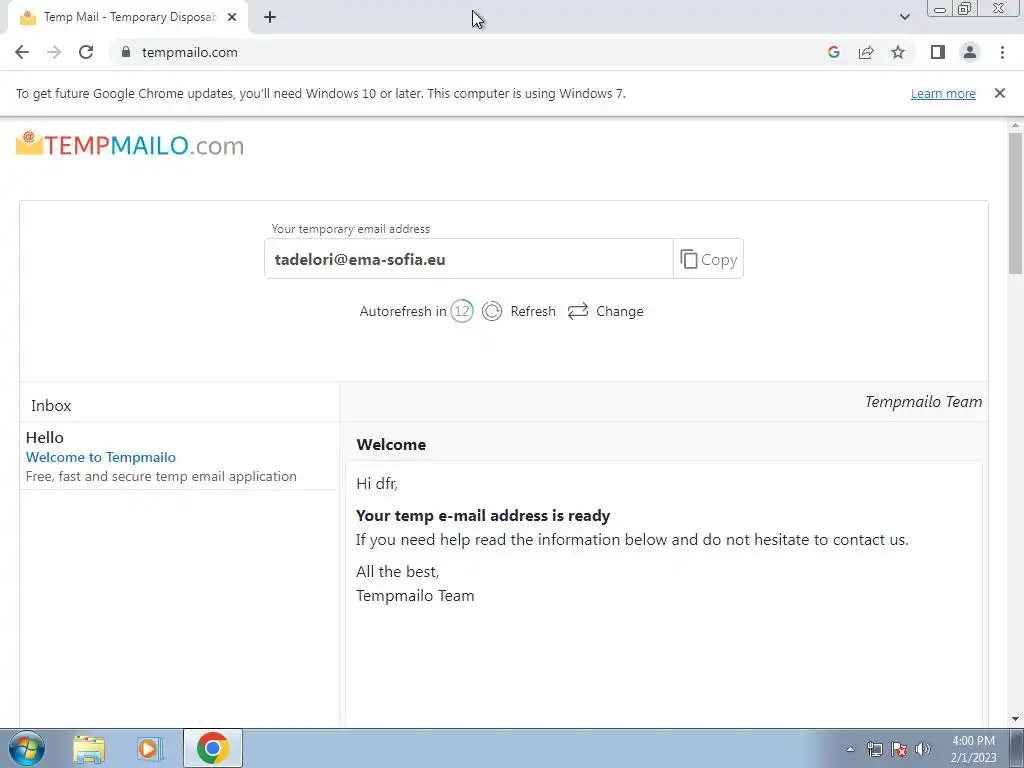Click the browser back arrow
1024x768 pixels.
pyautogui.click(x=22, y=52)
